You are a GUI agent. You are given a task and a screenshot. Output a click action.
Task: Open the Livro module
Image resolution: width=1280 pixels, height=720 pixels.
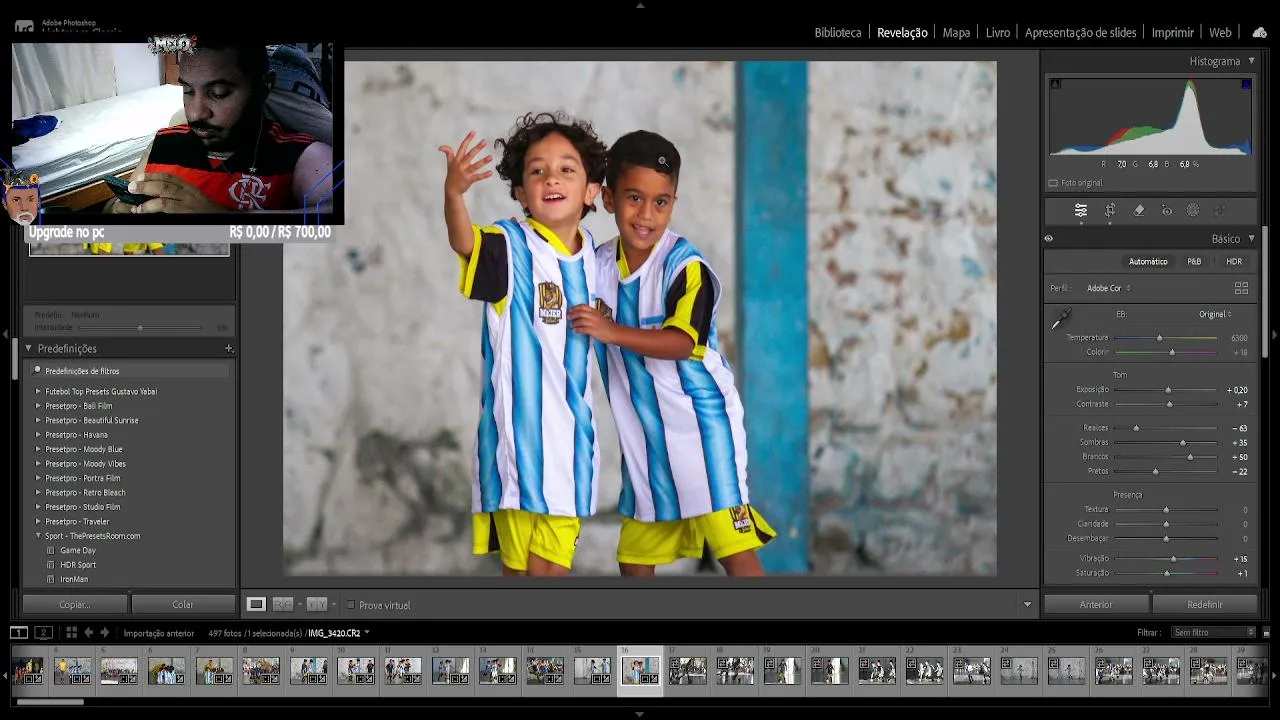998,32
